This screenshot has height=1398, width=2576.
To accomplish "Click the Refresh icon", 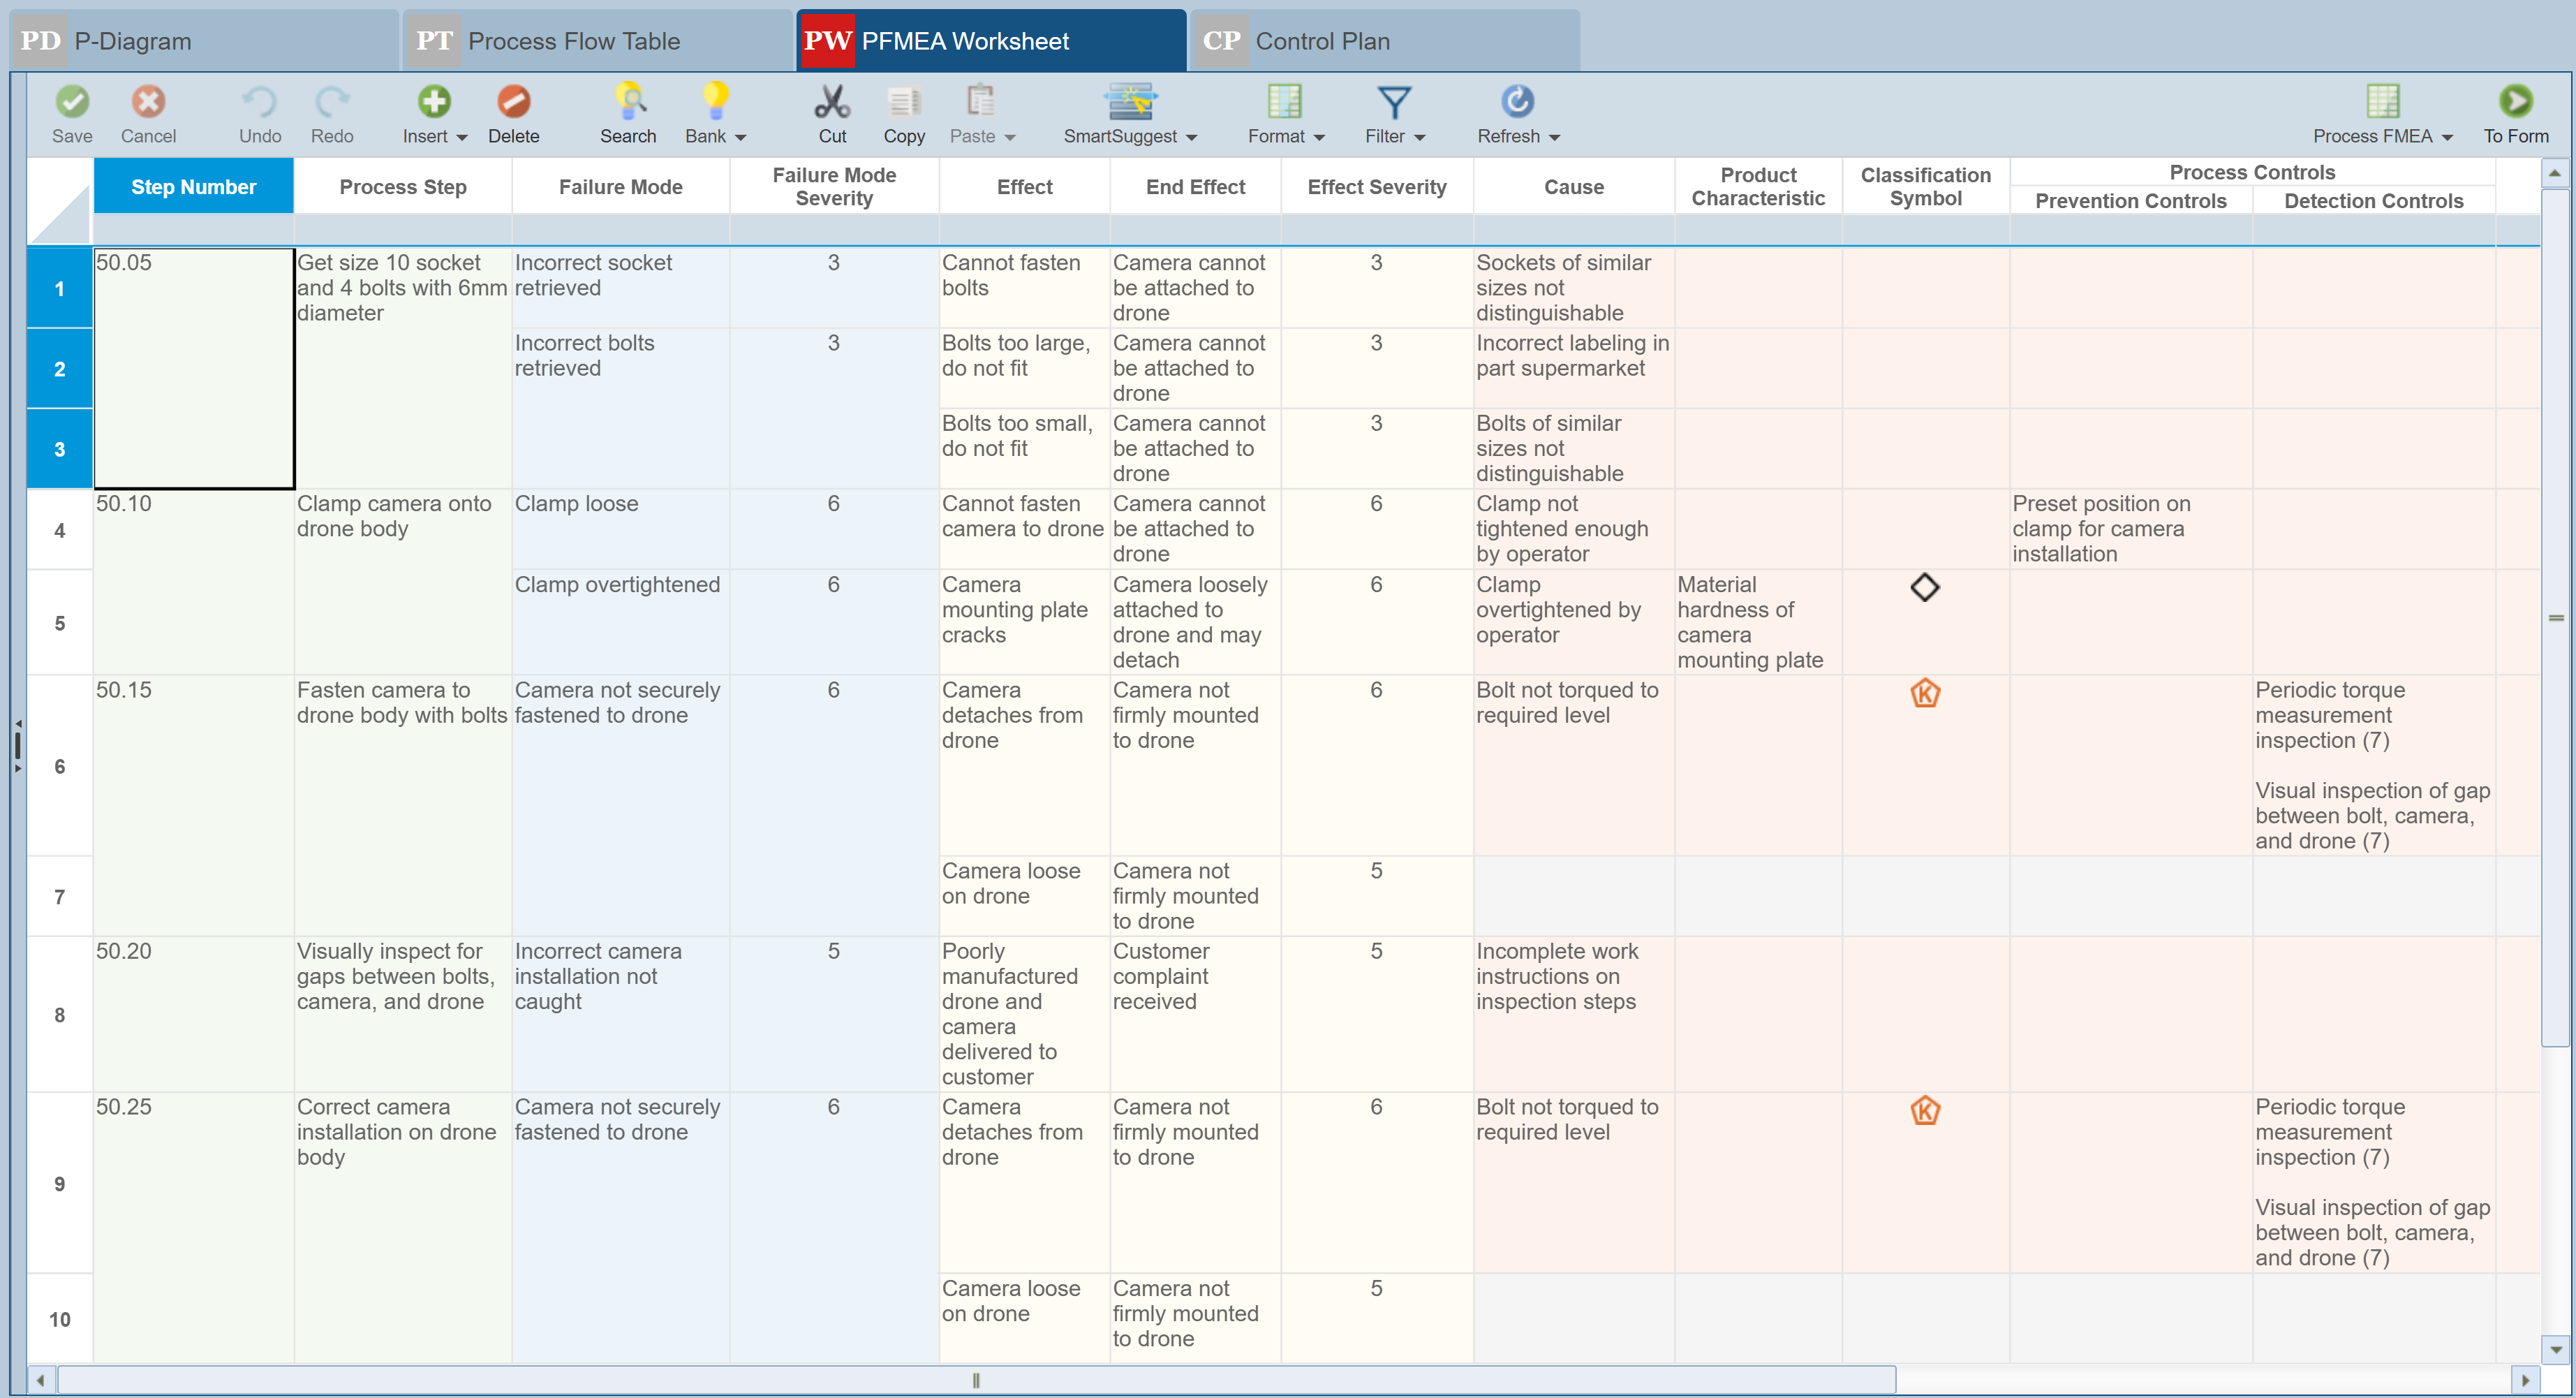I will pos(1517,102).
